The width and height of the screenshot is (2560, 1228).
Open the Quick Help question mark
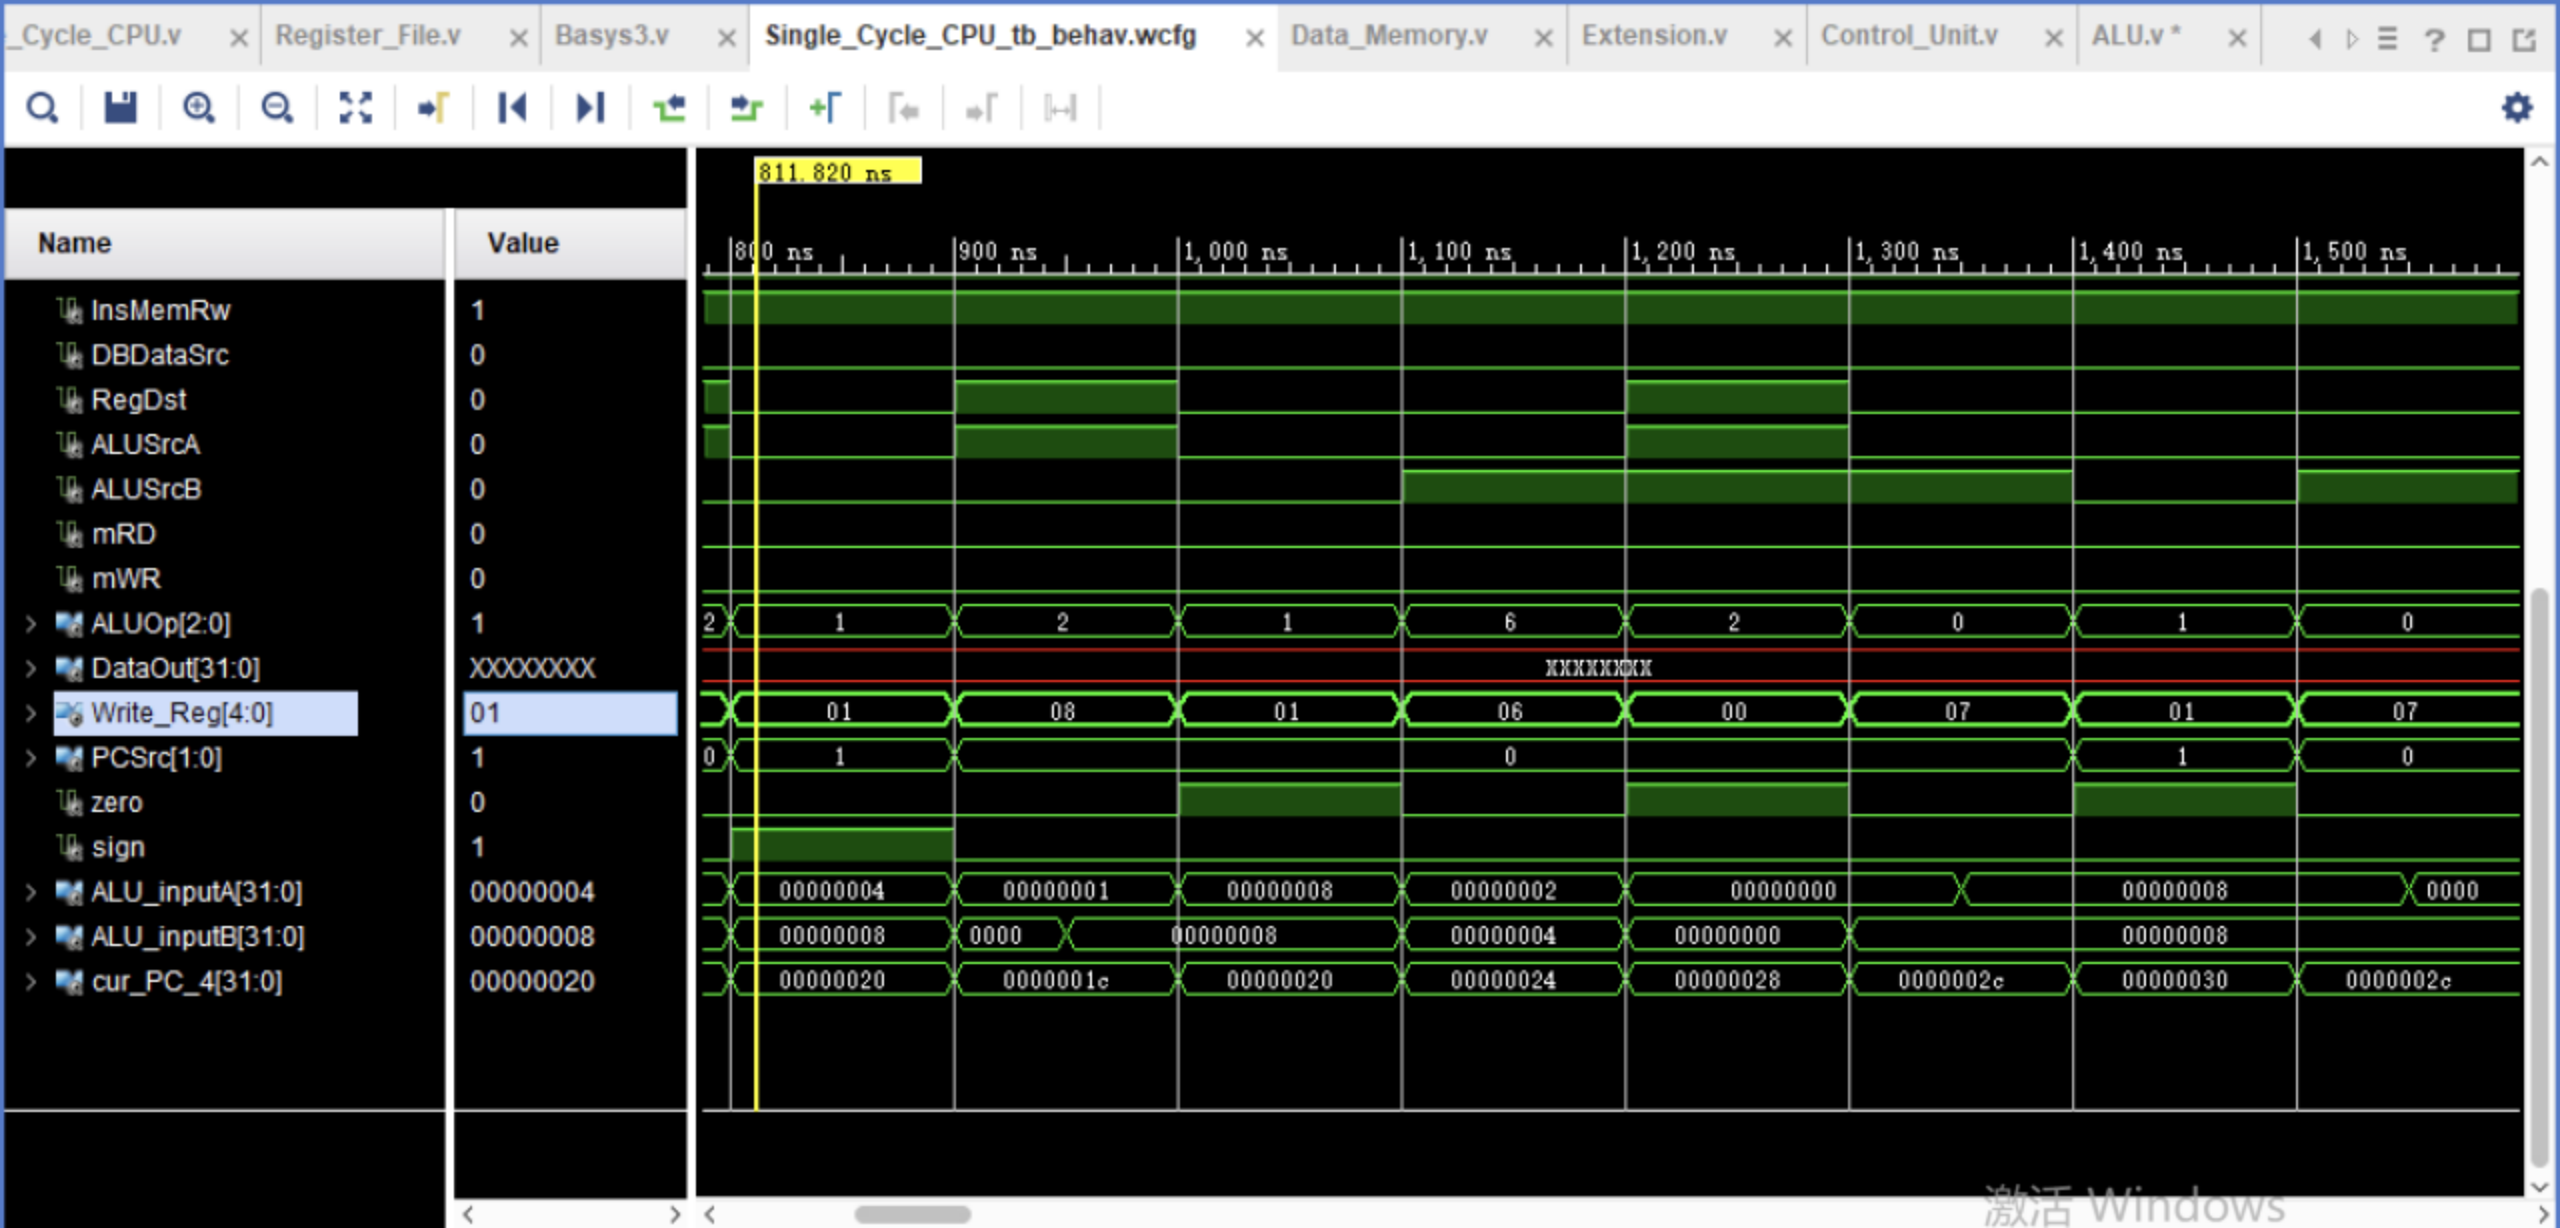coord(2434,39)
